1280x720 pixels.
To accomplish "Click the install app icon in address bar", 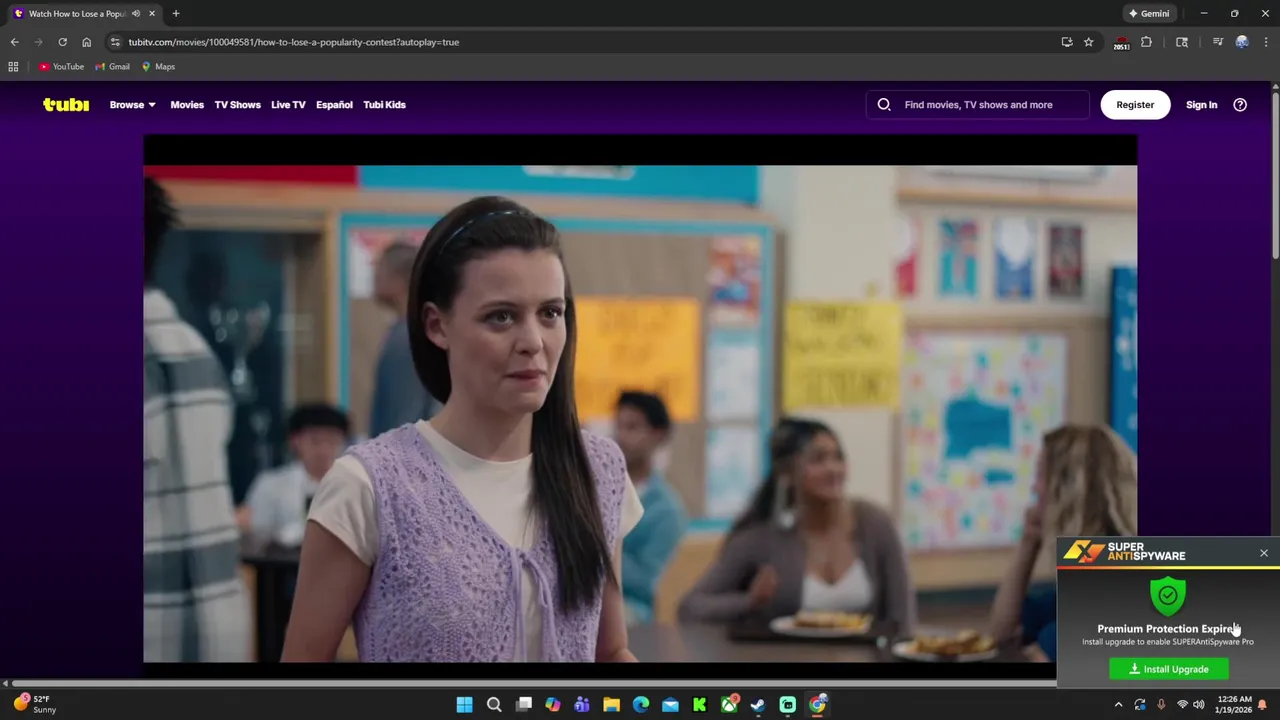I will 1067,42.
